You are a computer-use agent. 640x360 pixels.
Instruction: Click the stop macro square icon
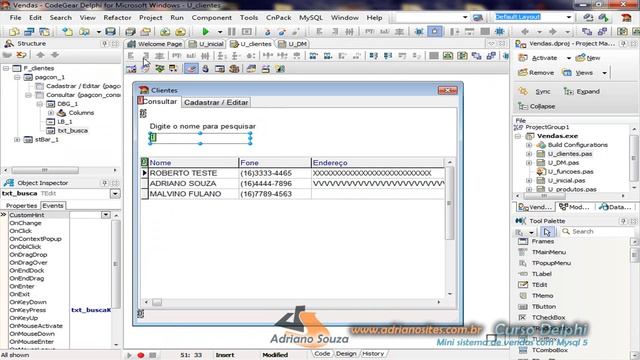click(153, 355)
